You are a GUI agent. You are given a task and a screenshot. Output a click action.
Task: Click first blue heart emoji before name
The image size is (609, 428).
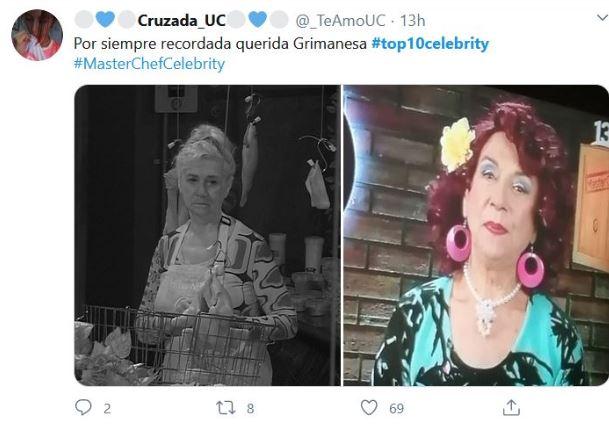[105, 19]
